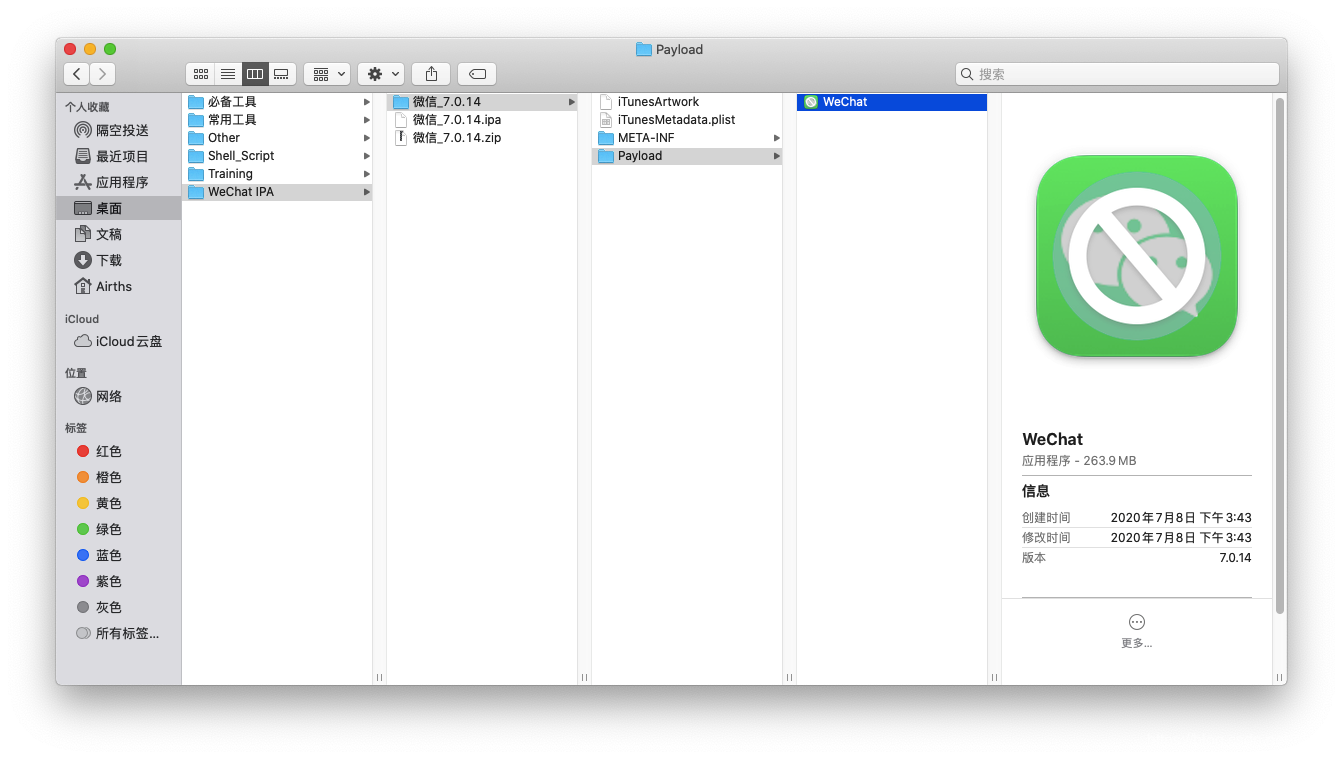1343x759 pixels.
Task: Open iCloud云盘 in the sidebar
Action: [x=118, y=341]
